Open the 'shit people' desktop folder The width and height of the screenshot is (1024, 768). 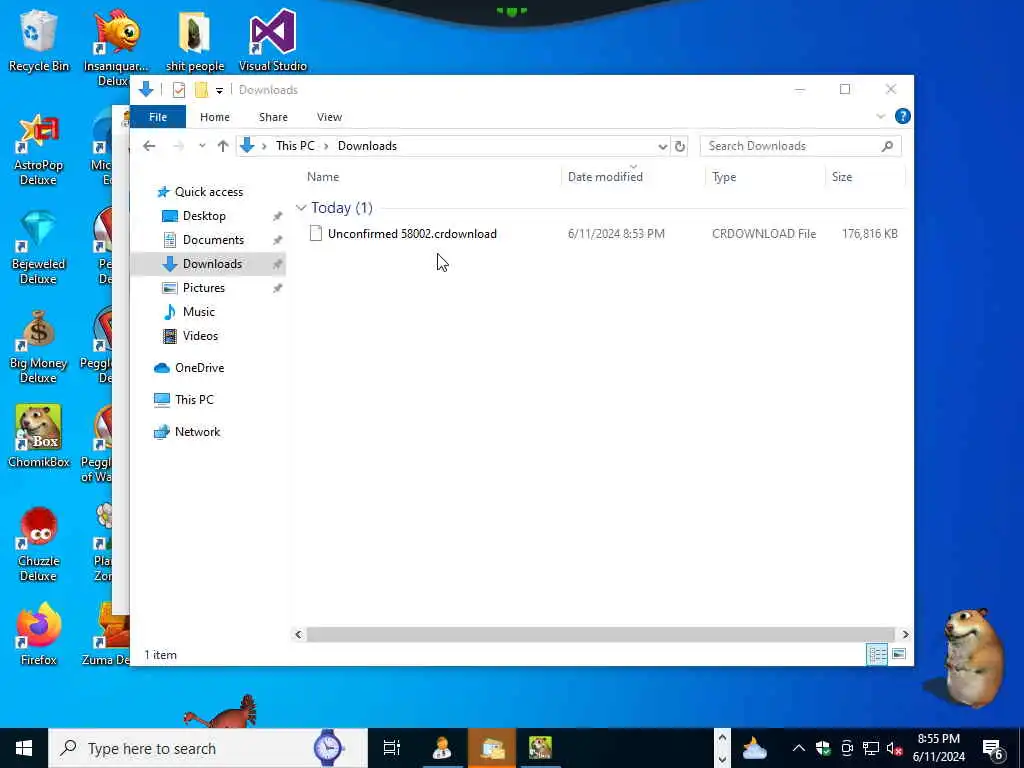tap(195, 40)
